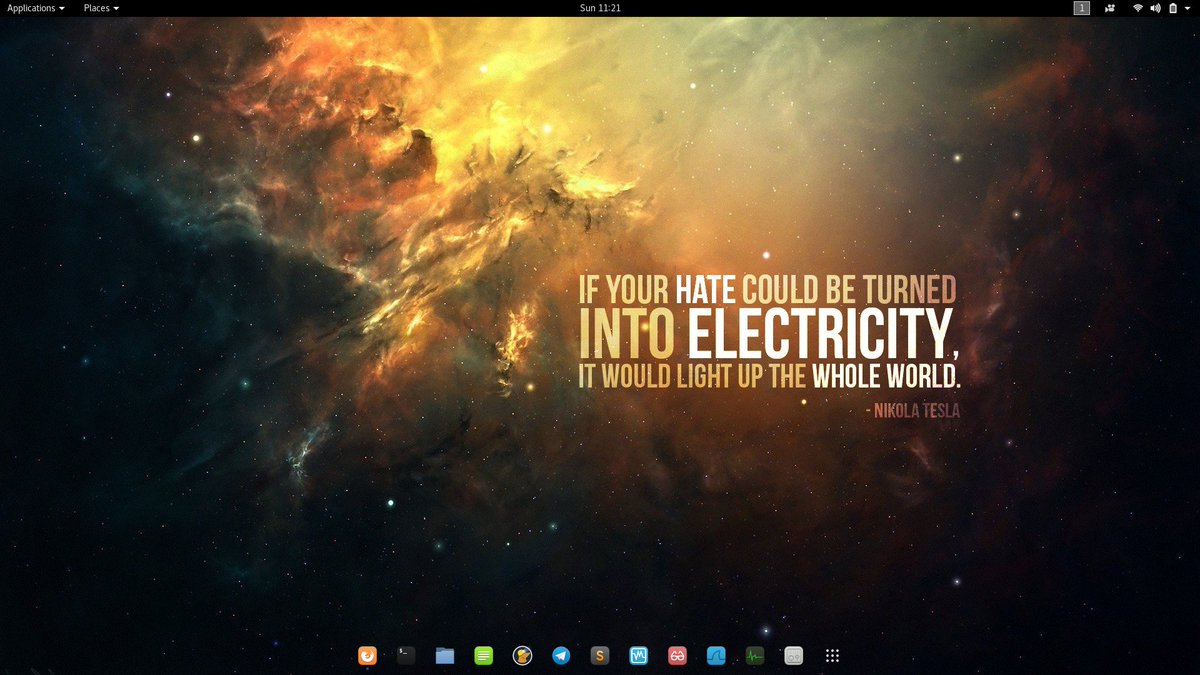Launch Sublime Text from the dock
The width and height of the screenshot is (1200, 675).
coord(600,656)
